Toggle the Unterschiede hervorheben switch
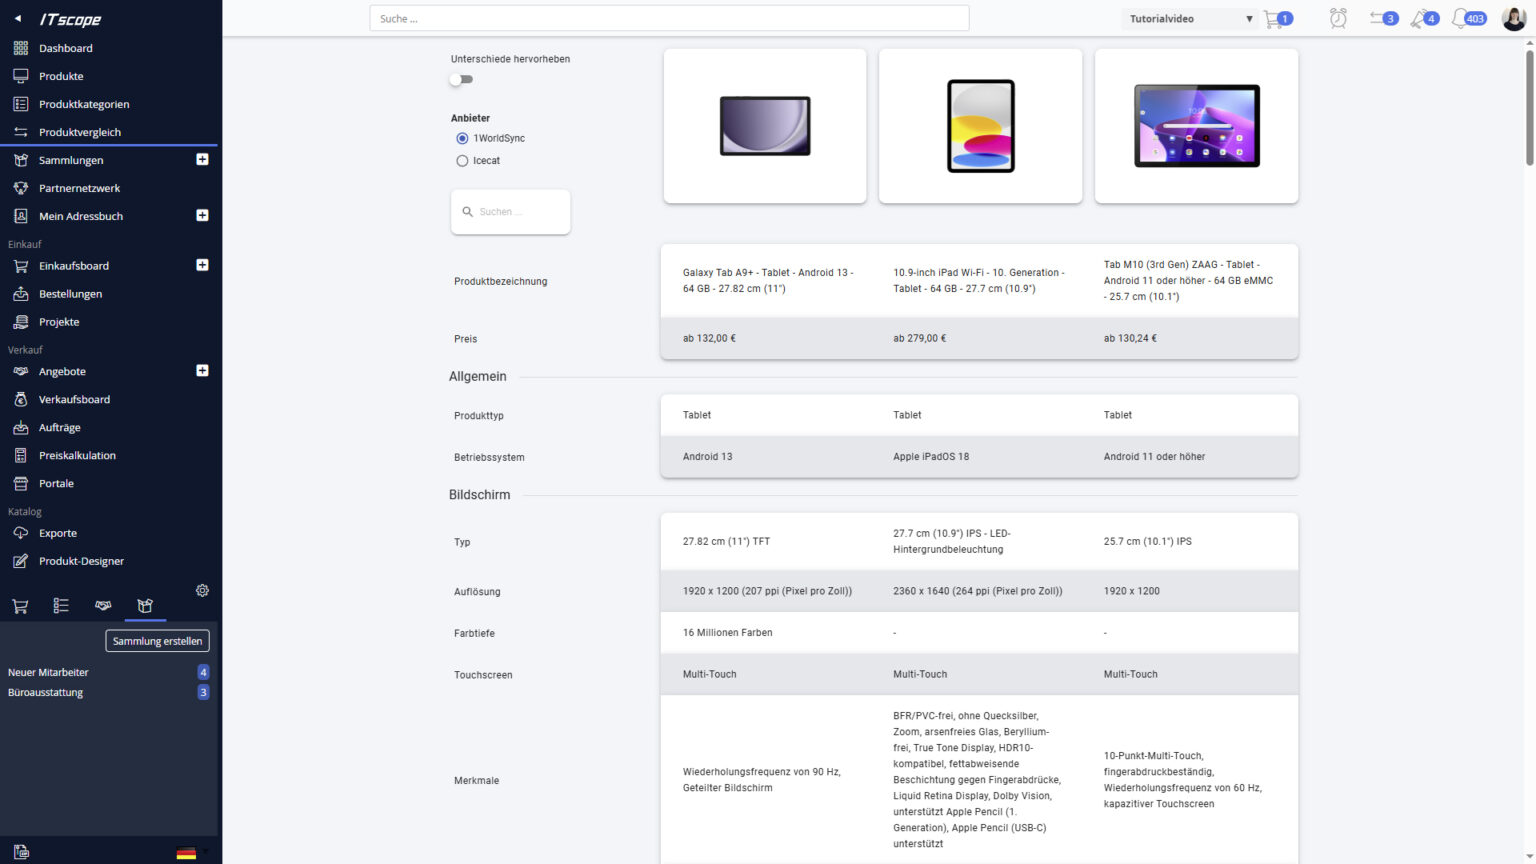The image size is (1536, 864). (461, 80)
